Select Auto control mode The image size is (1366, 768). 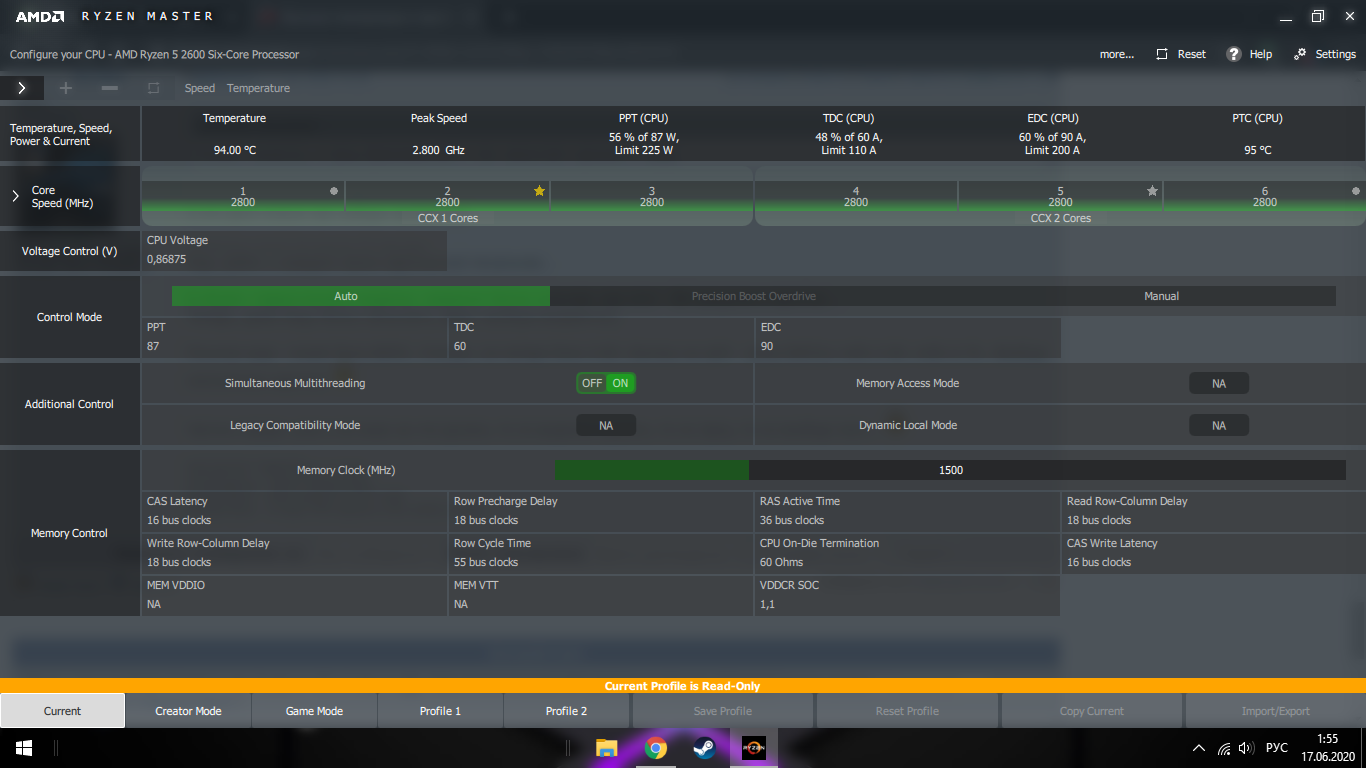point(361,296)
